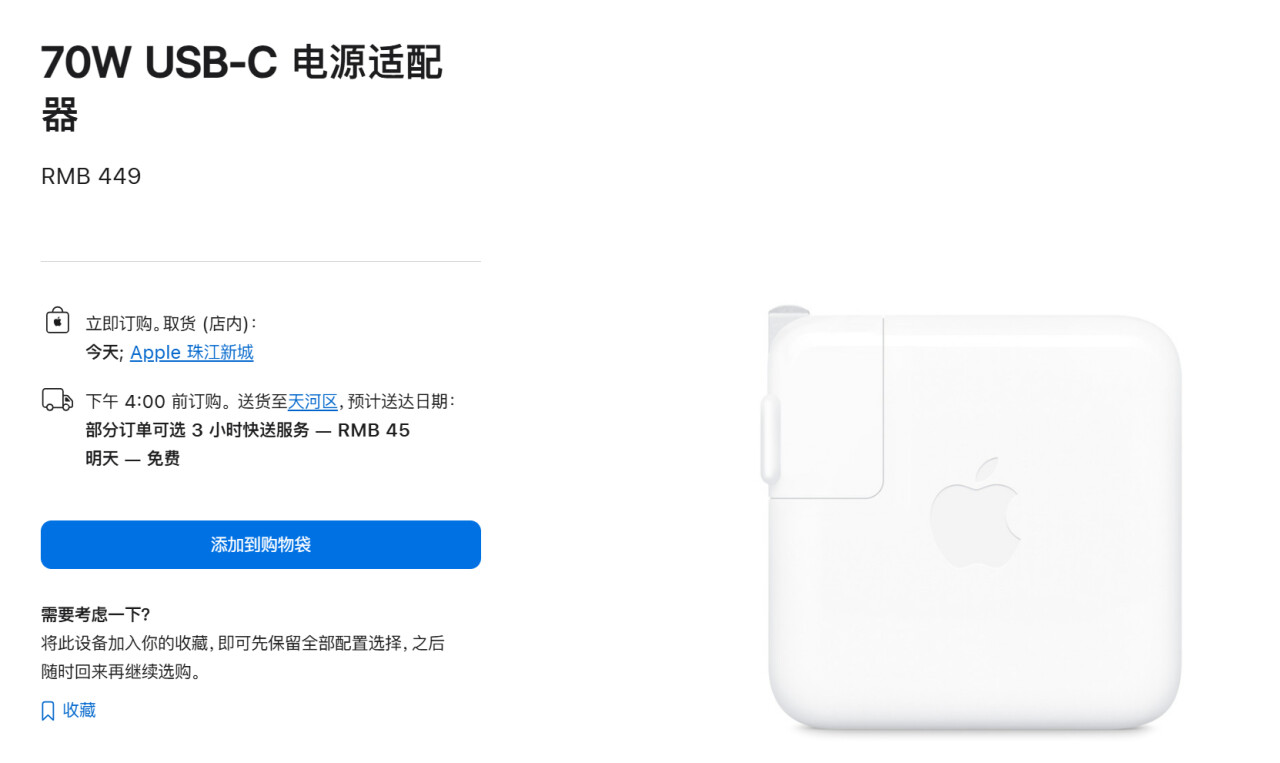
Task: Click the 立即订购。取货 (店内) pickup text
Action: click(x=172, y=323)
